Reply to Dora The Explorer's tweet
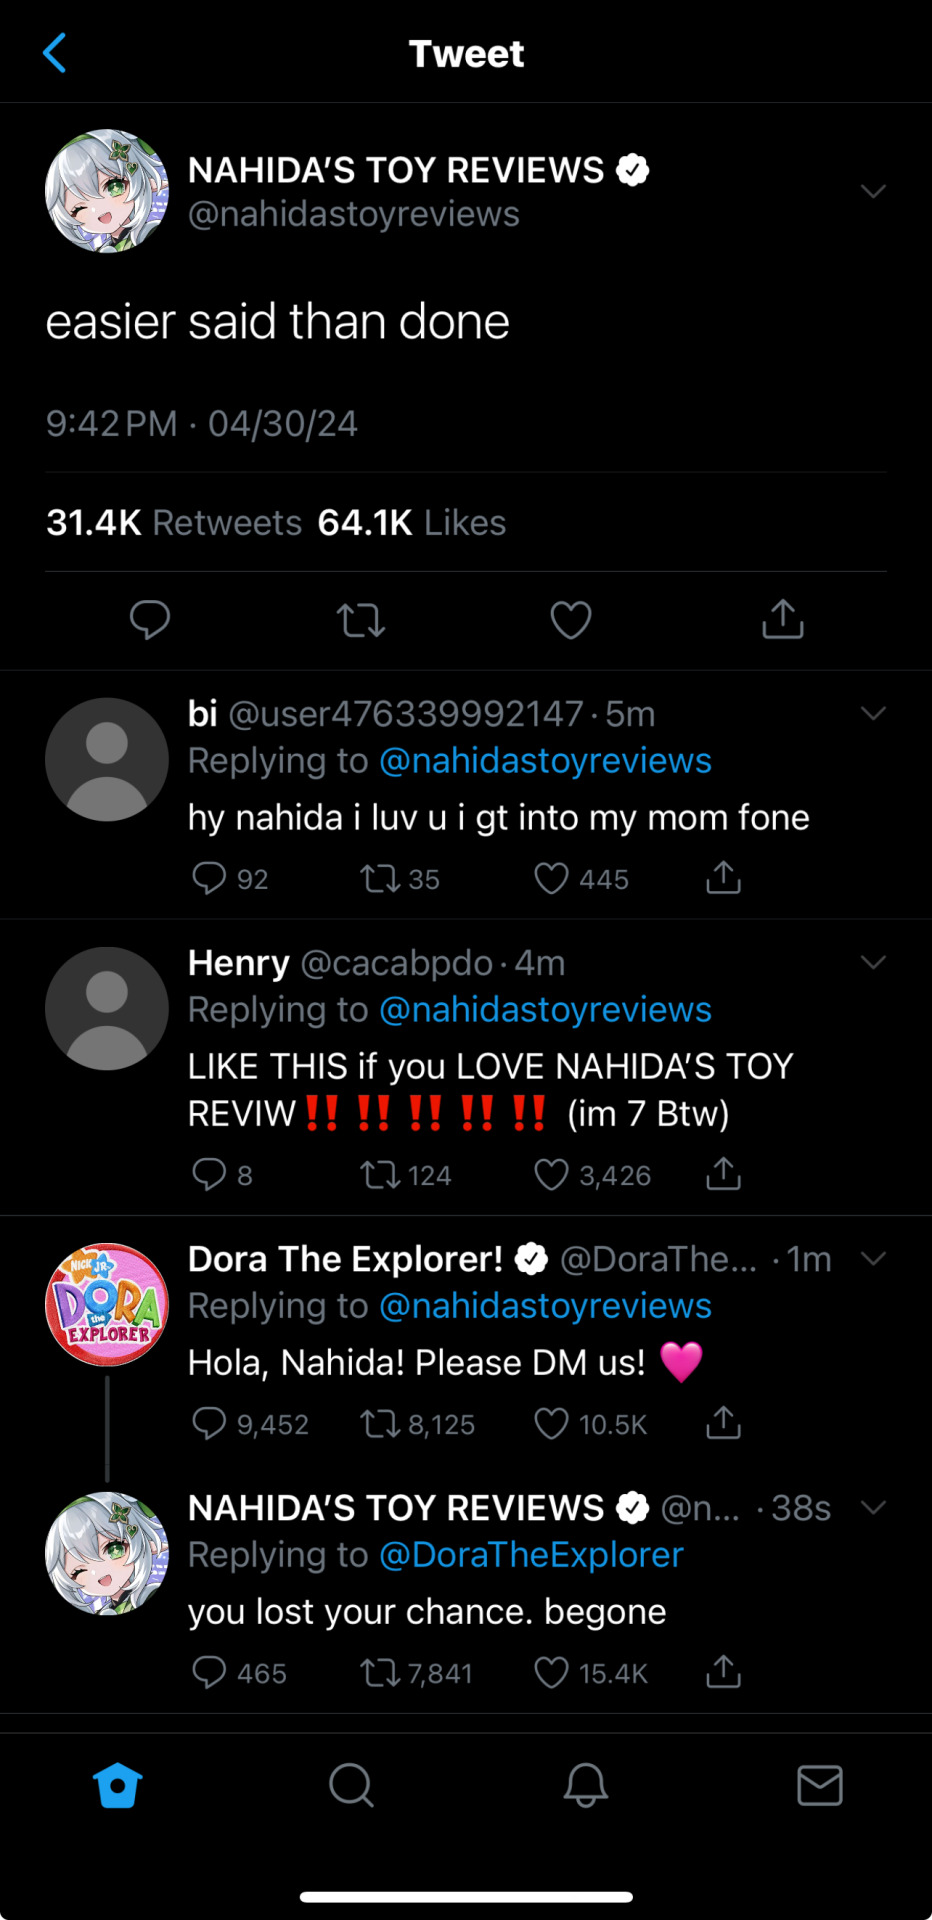The width and height of the screenshot is (932, 1920). coord(209,1423)
